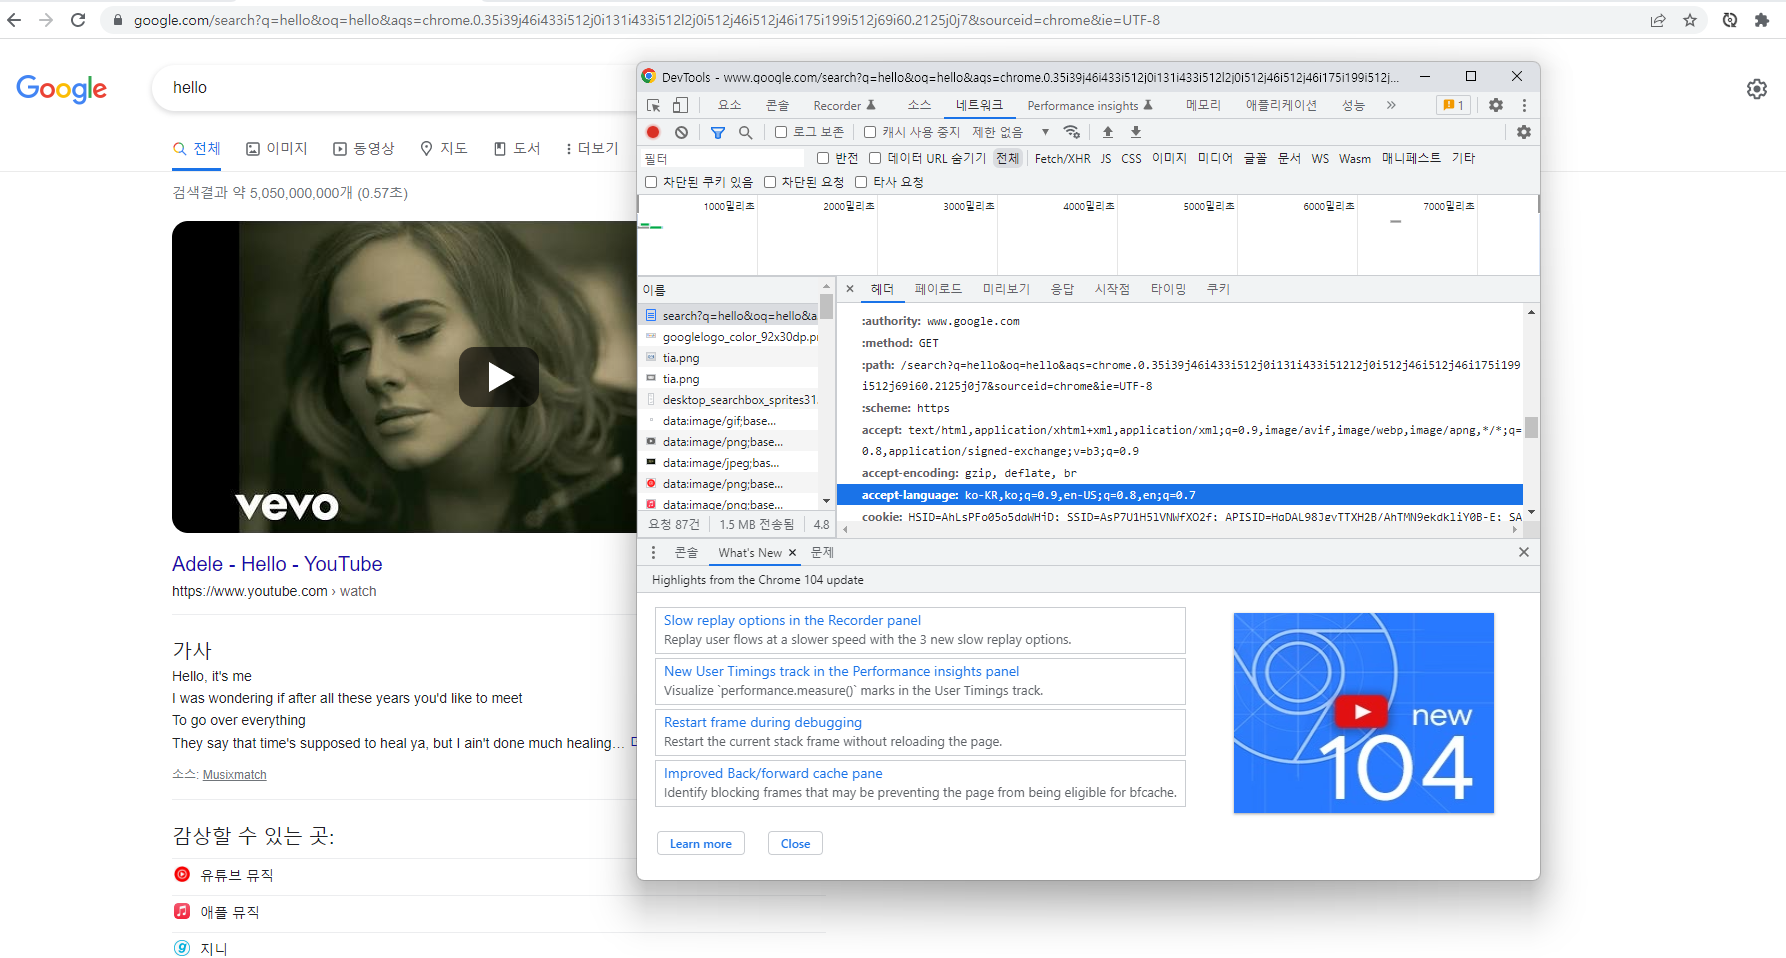Image resolution: width=1786 pixels, height=958 pixels.
Task: Bookmark this page with the star icon
Action: [1690, 20]
